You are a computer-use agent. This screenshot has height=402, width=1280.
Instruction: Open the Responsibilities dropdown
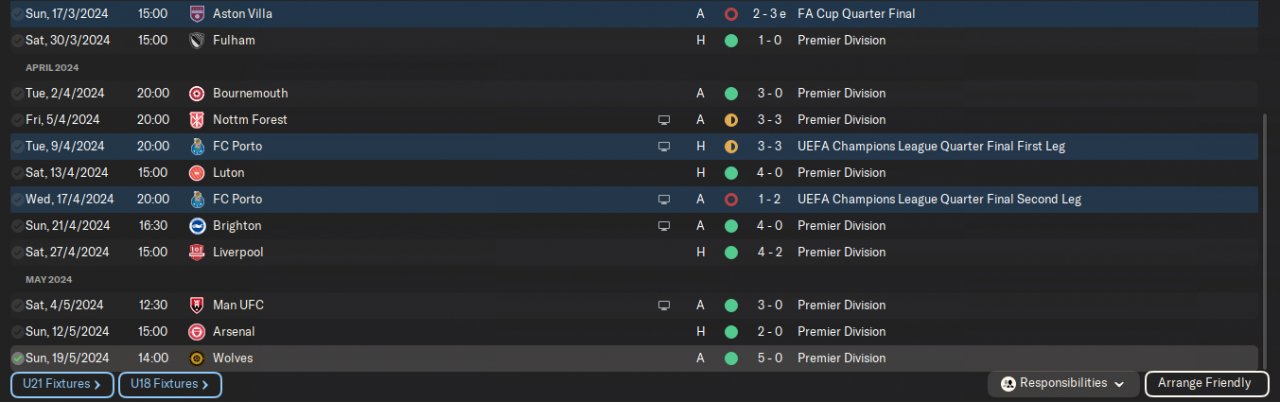(1063, 383)
